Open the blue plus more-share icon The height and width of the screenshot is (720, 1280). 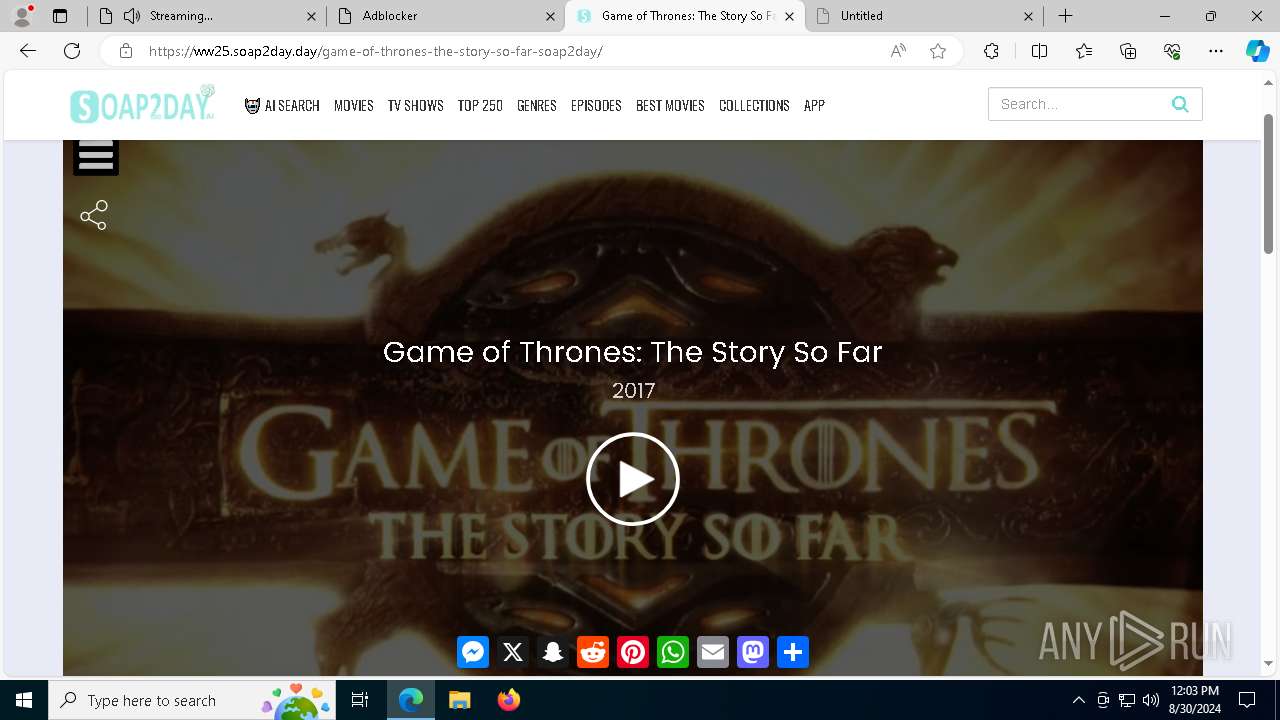(x=793, y=652)
